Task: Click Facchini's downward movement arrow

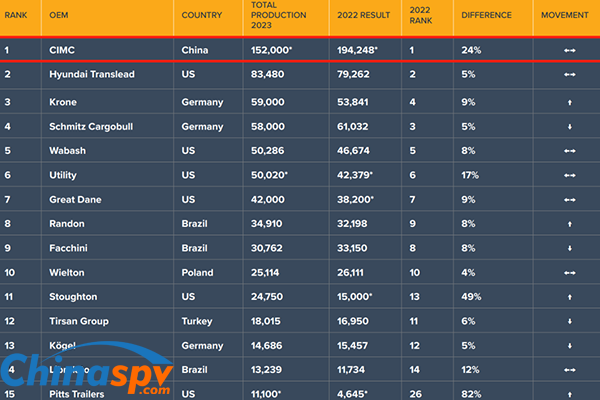Action: coord(570,248)
